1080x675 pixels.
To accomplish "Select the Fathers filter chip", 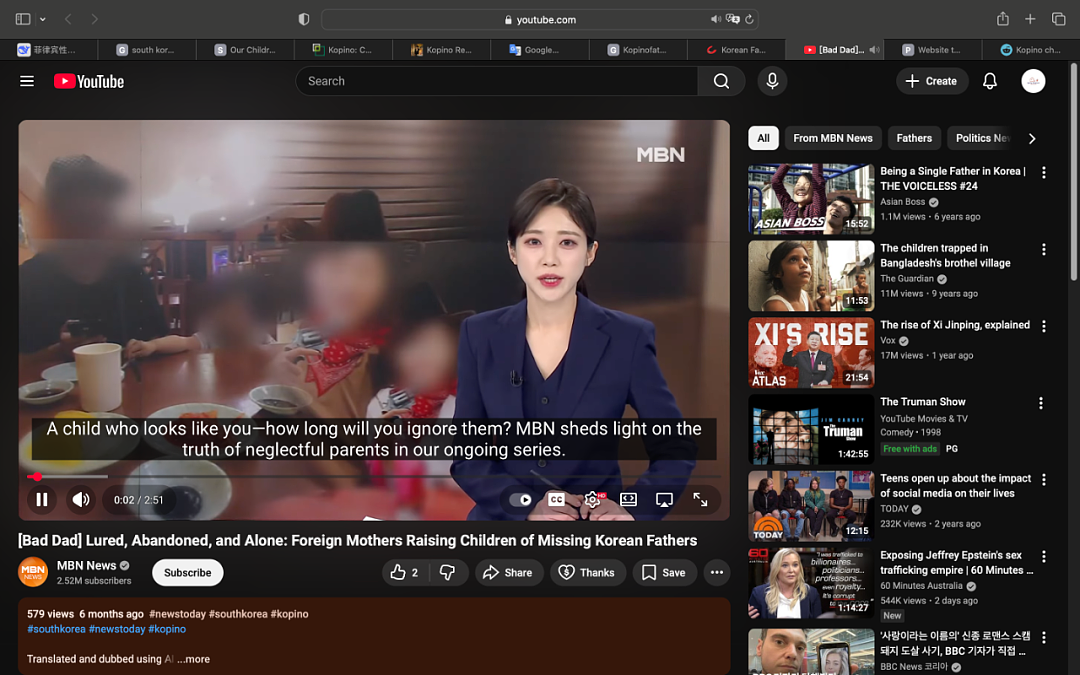I will click(914, 138).
